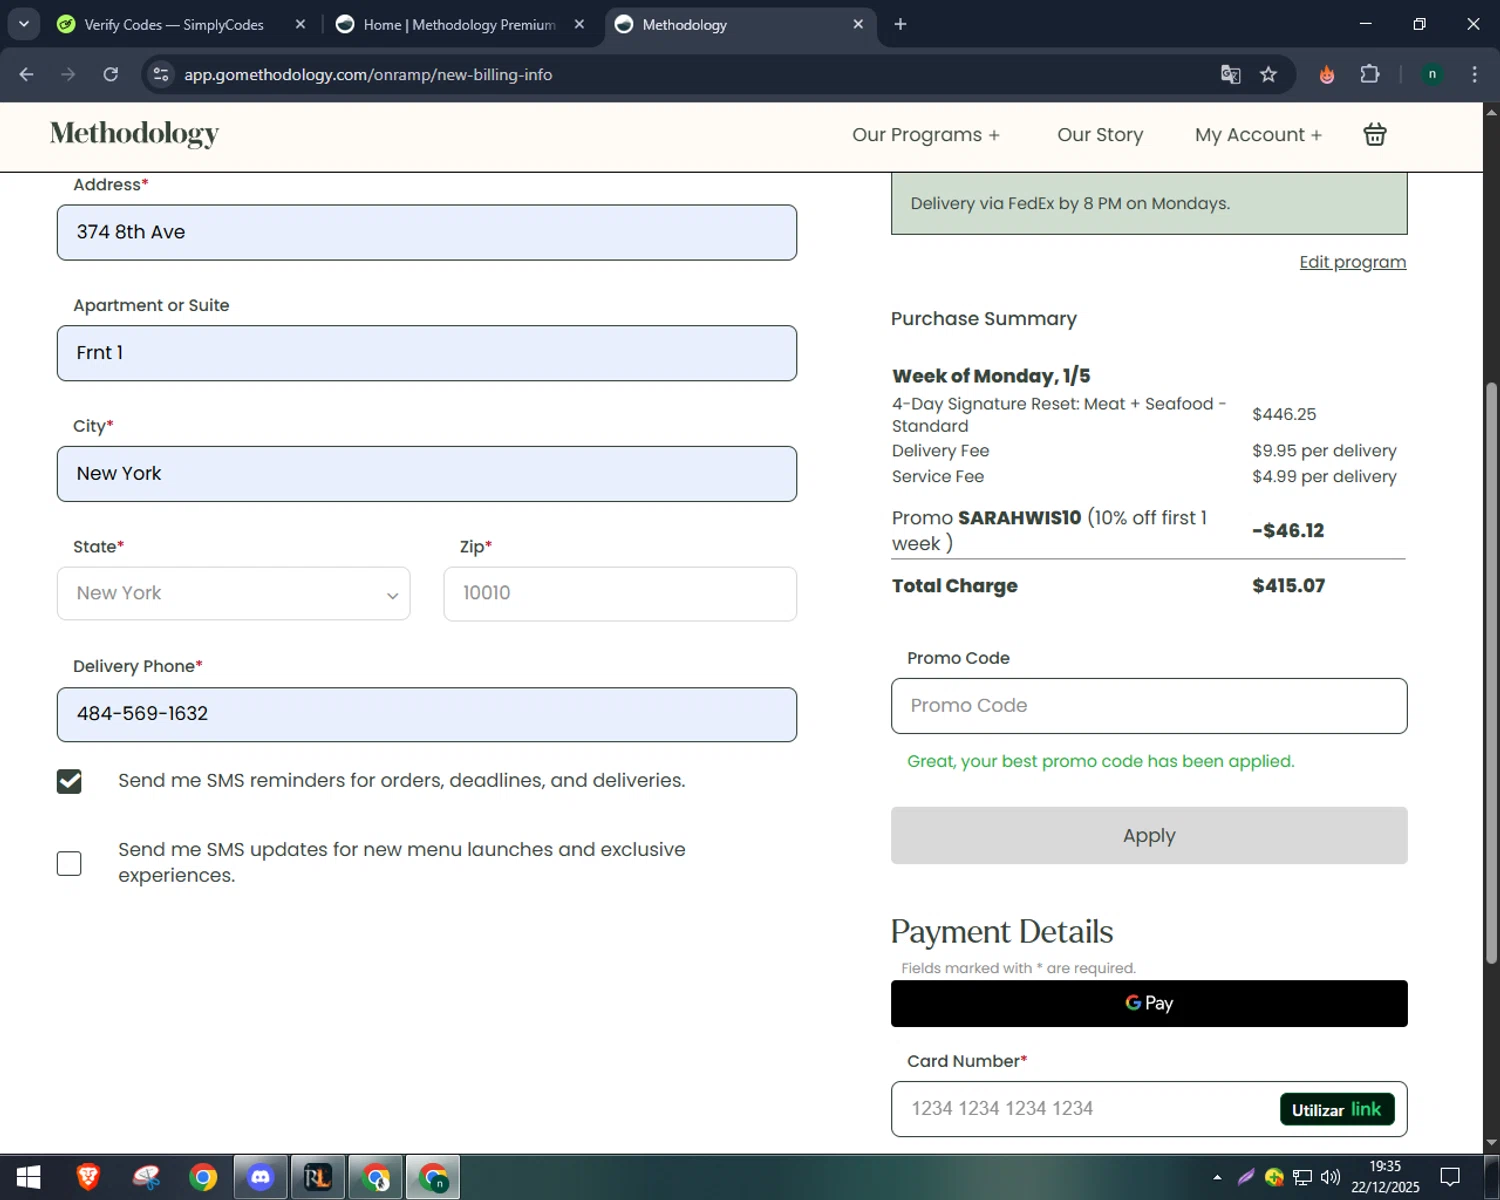The height and width of the screenshot is (1200, 1500).
Task: Click the Total Charge amount $415.07
Action: pyautogui.click(x=1288, y=586)
